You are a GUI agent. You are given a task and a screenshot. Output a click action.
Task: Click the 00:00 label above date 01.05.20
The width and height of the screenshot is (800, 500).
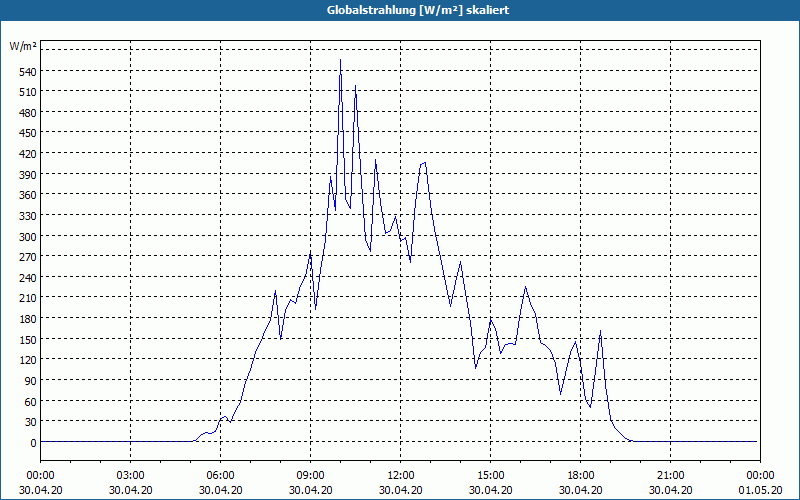[x=760, y=476]
